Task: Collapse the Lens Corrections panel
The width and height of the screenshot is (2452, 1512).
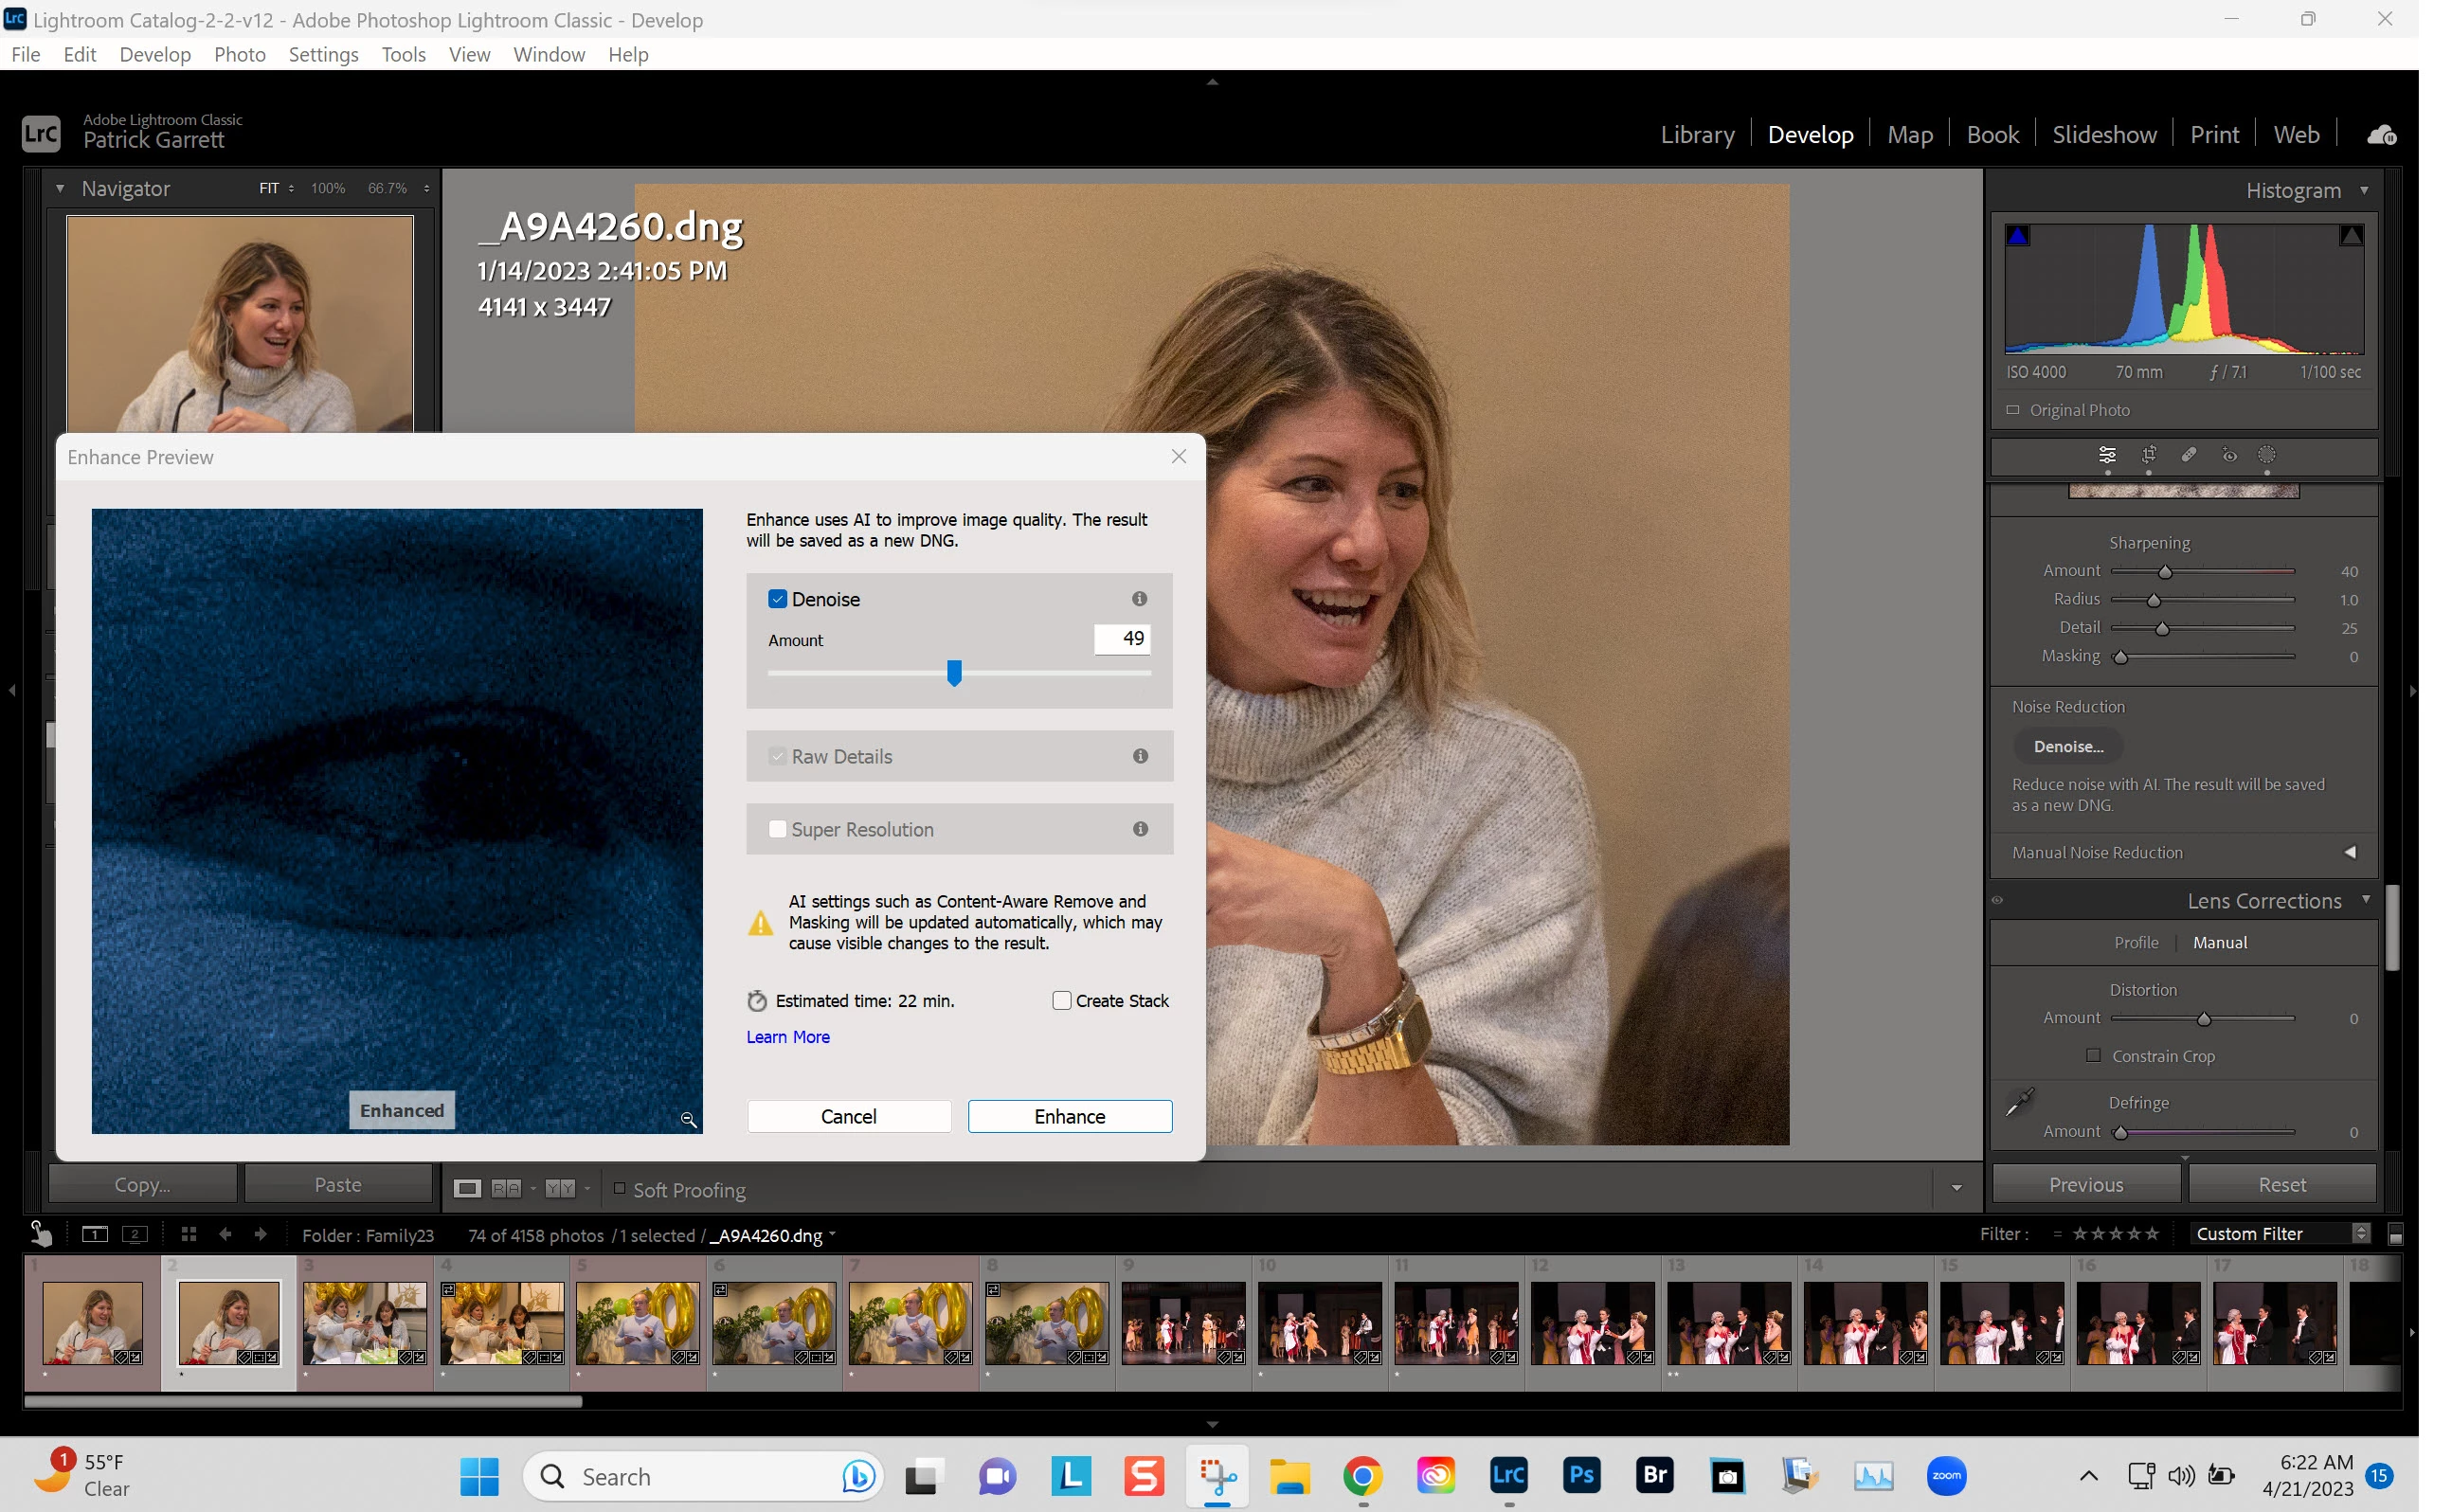Action: pyautogui.click(x=2366, y=900)
